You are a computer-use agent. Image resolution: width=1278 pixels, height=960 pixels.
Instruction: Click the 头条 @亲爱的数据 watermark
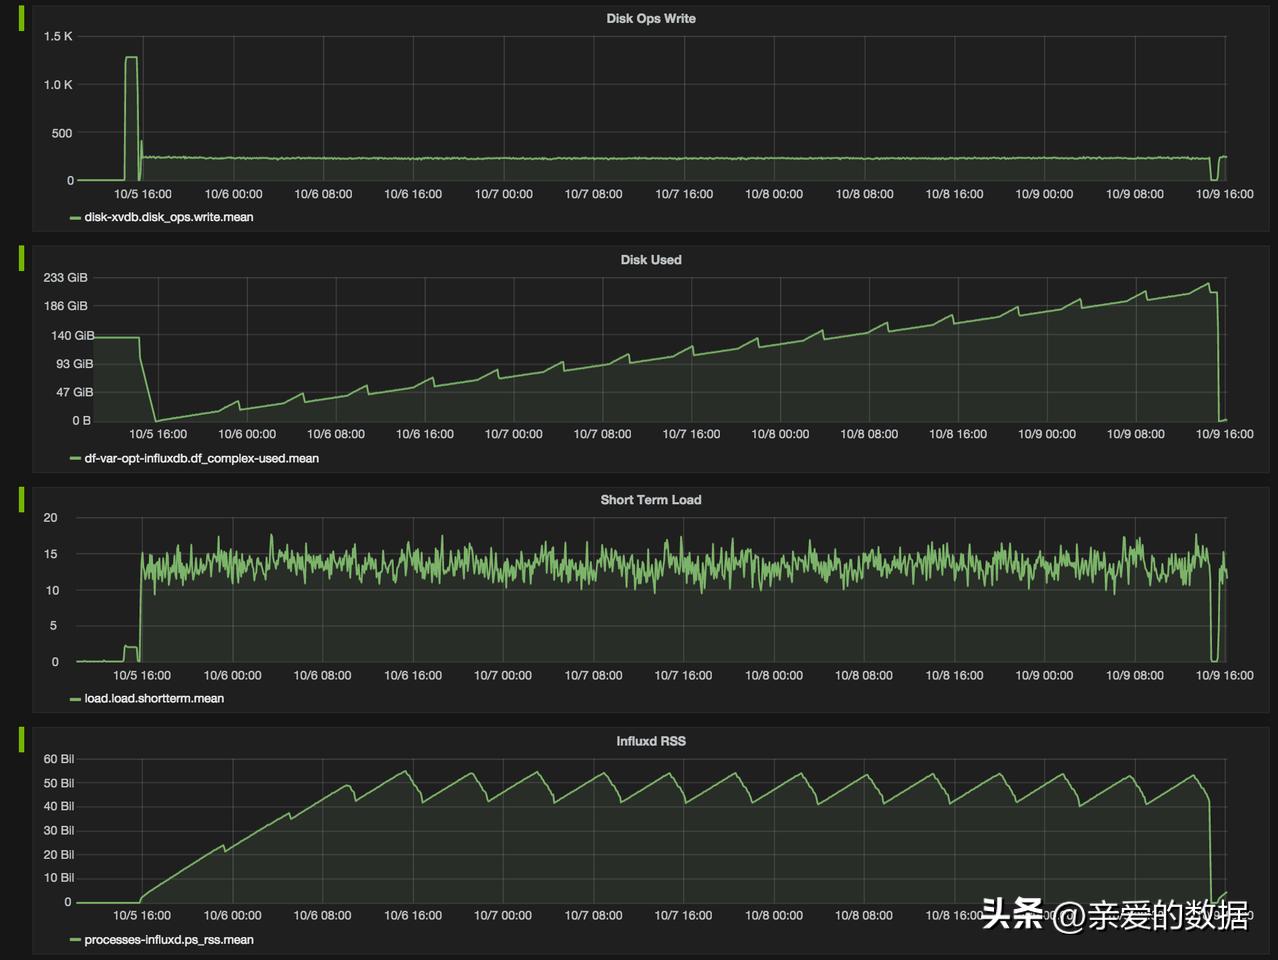point(1115,914)
